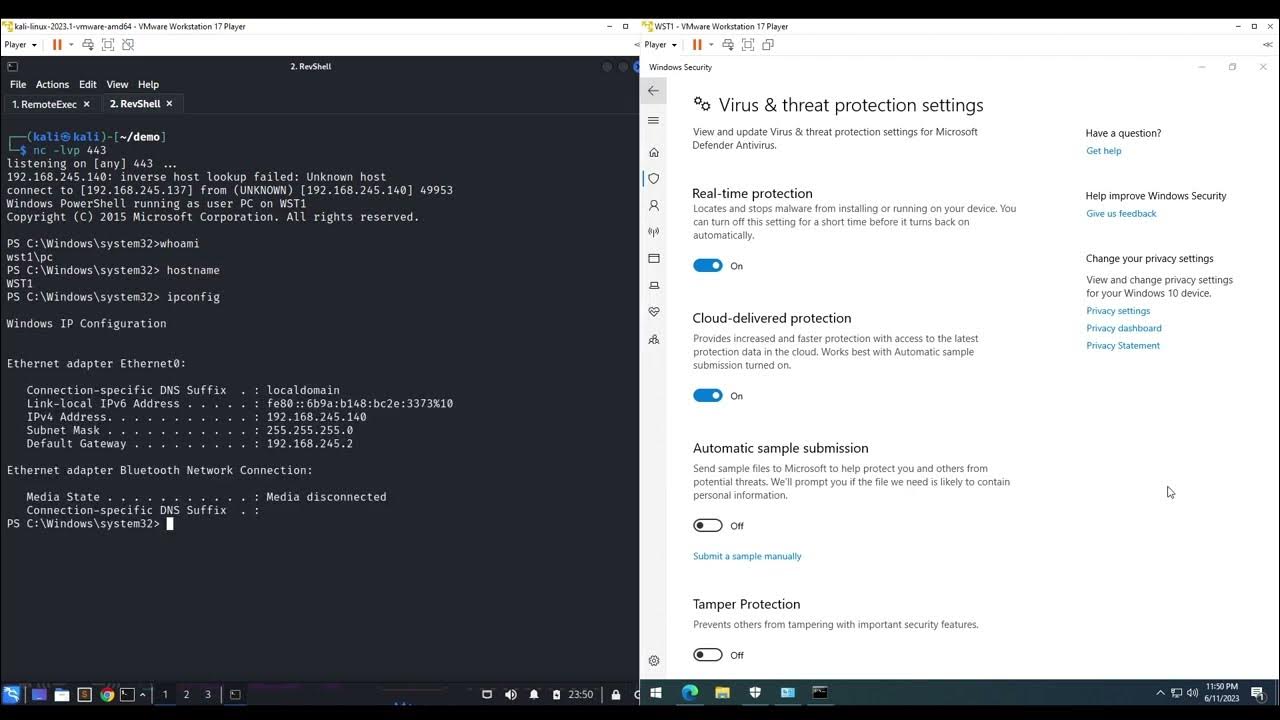1280x720 pixels.
Task: Open Privacy Statement link
Action: point(1123,346)
